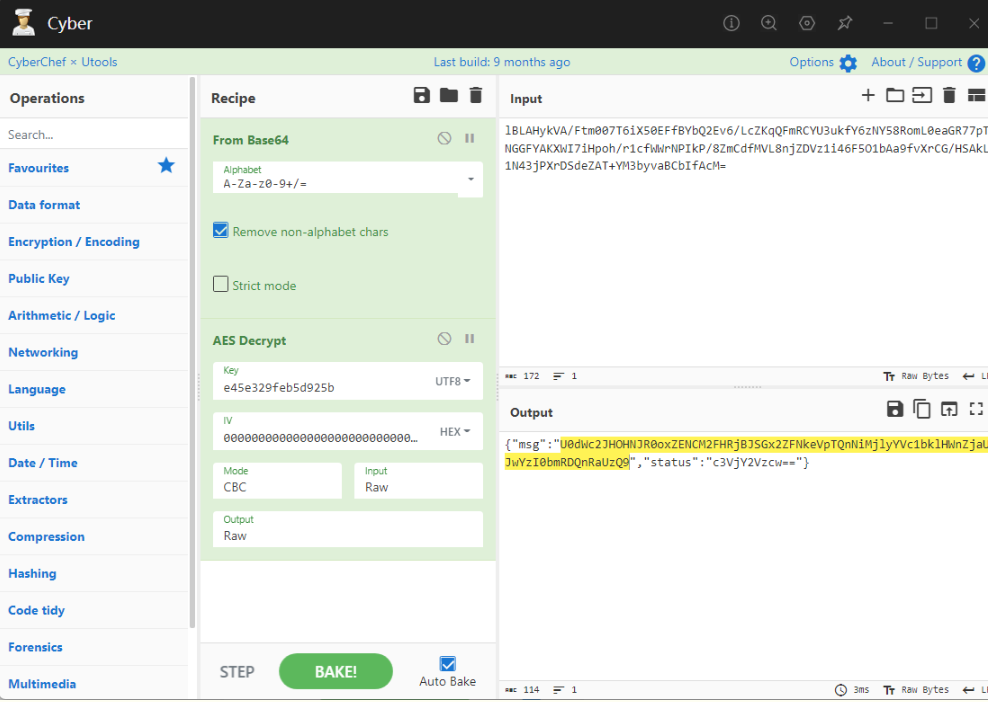Click the info icon in the title bar

coord(731,23)
